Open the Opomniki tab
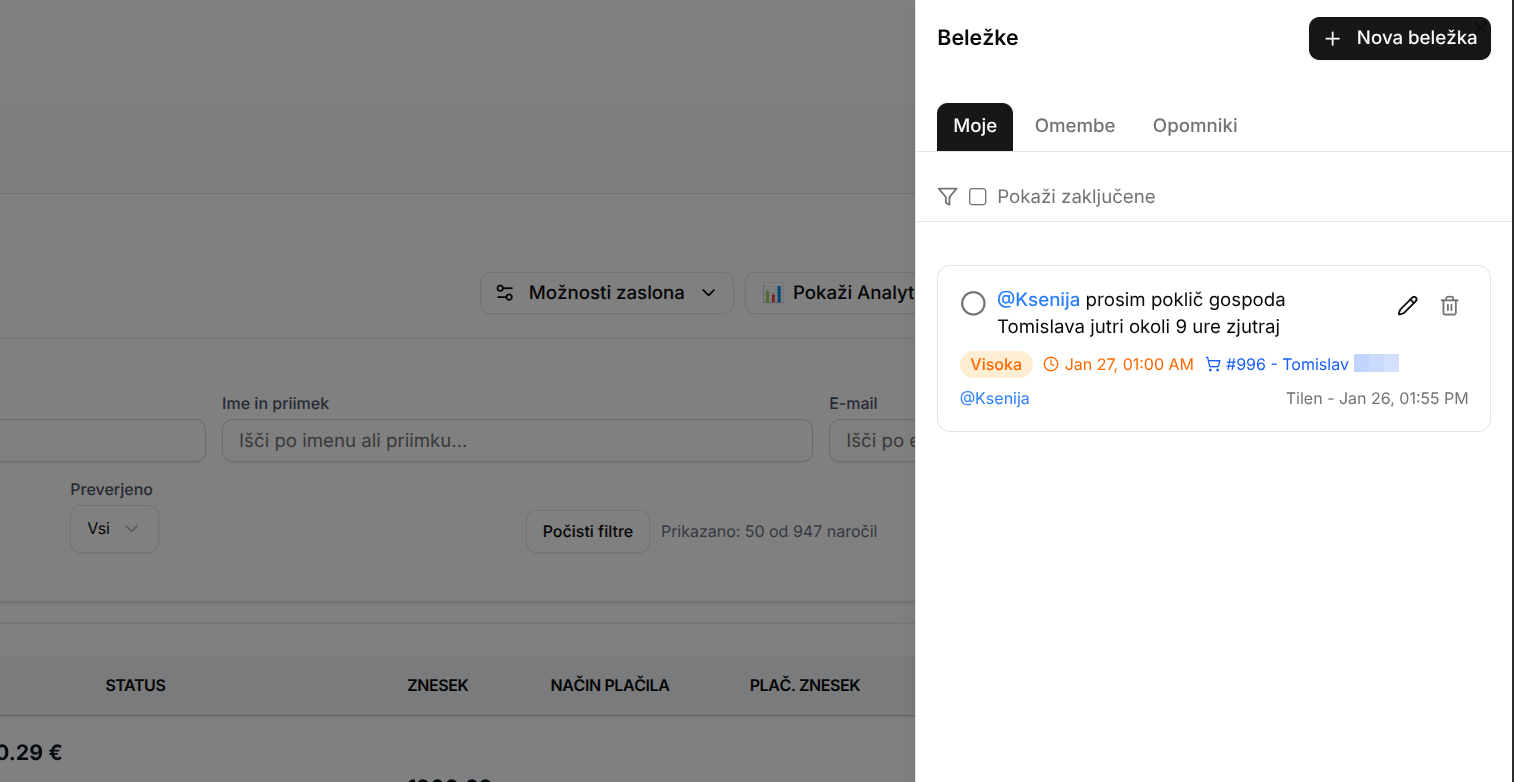 tap(1194, 126)
